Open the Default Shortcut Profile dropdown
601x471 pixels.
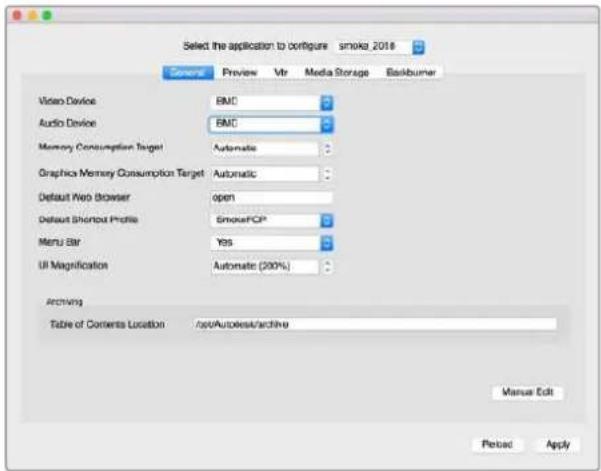tap(272, 220)
